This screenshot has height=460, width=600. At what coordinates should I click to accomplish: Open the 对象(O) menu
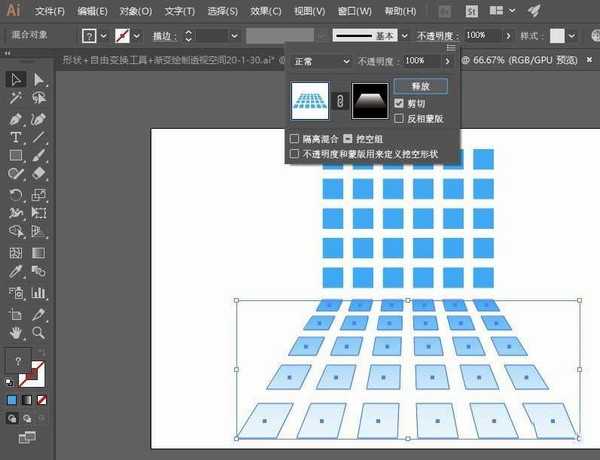[x=136, y=11]
